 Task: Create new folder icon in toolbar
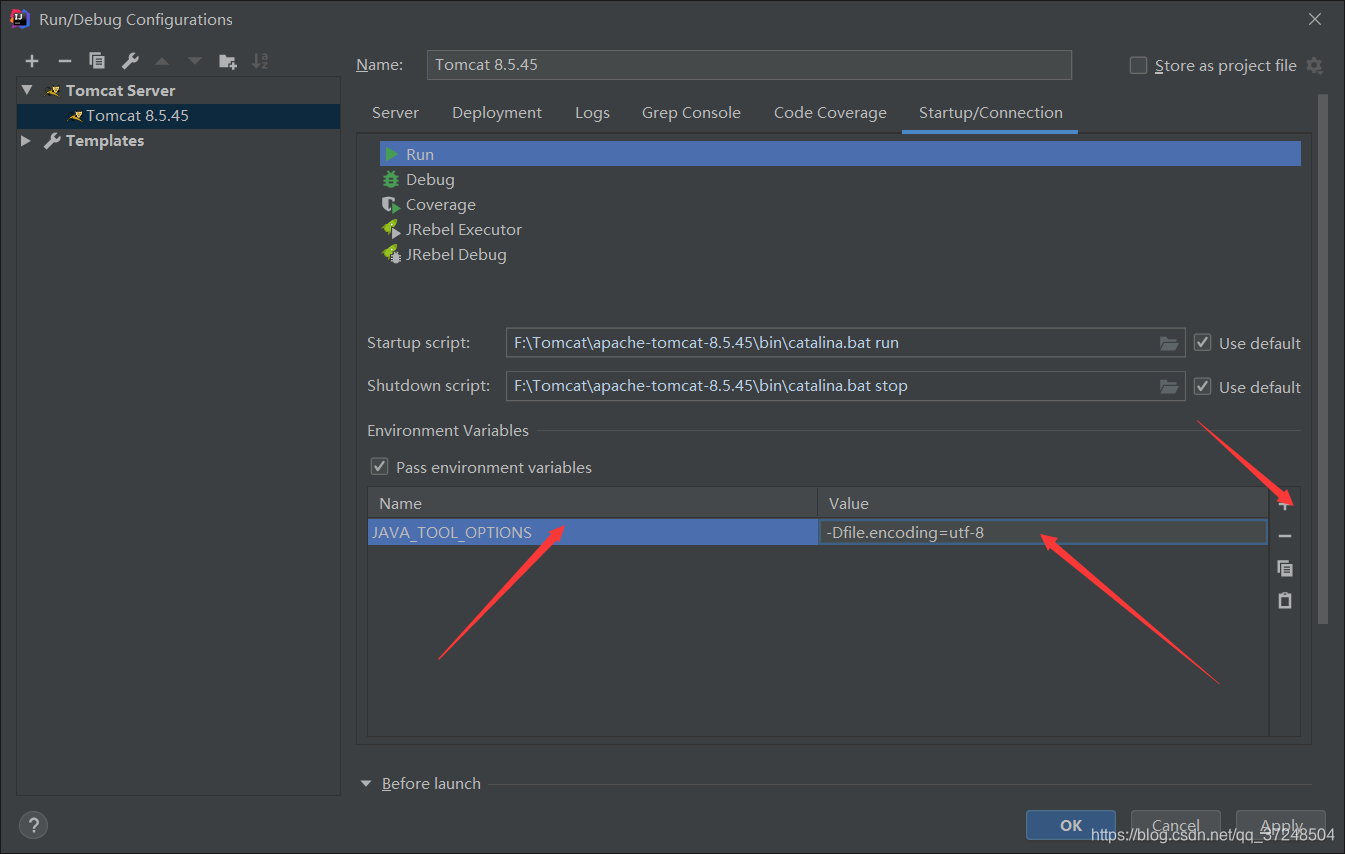pos(228,61)
